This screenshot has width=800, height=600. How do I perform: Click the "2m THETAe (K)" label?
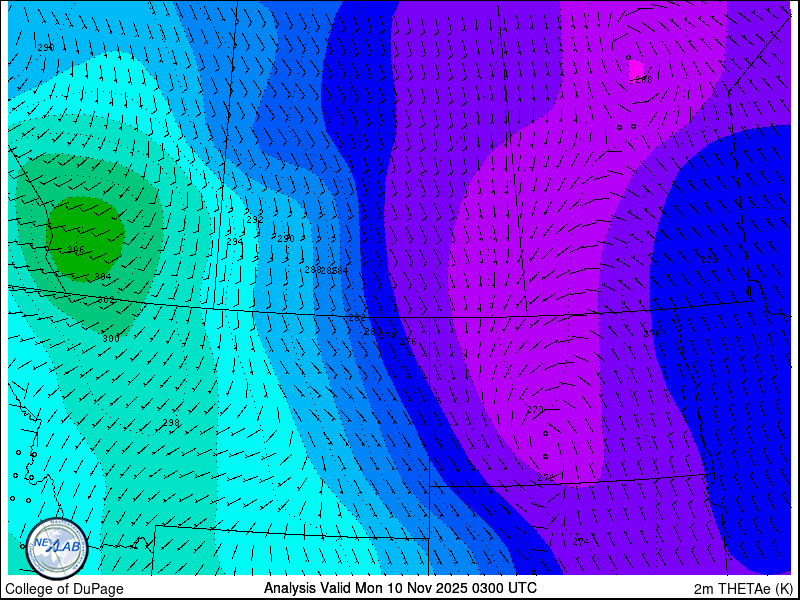[743, 589]
